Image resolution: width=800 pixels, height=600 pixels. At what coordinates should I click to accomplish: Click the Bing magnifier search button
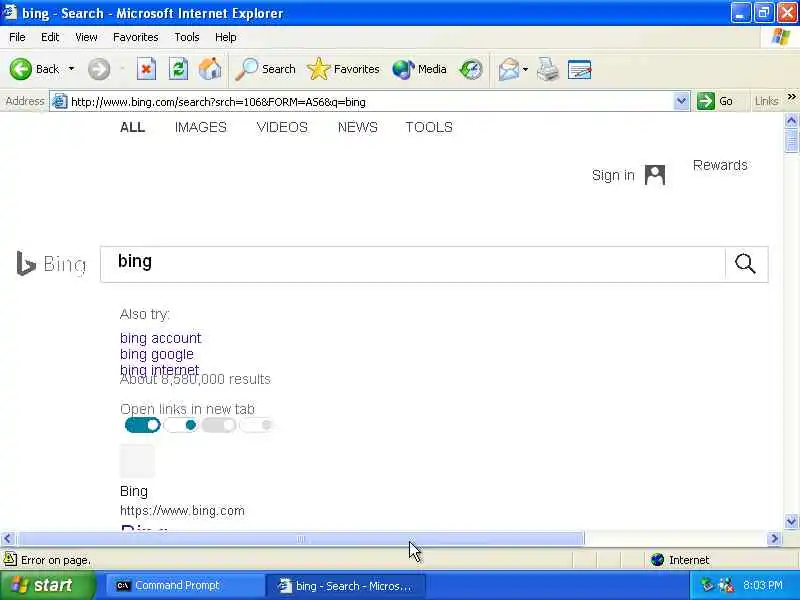745,264
